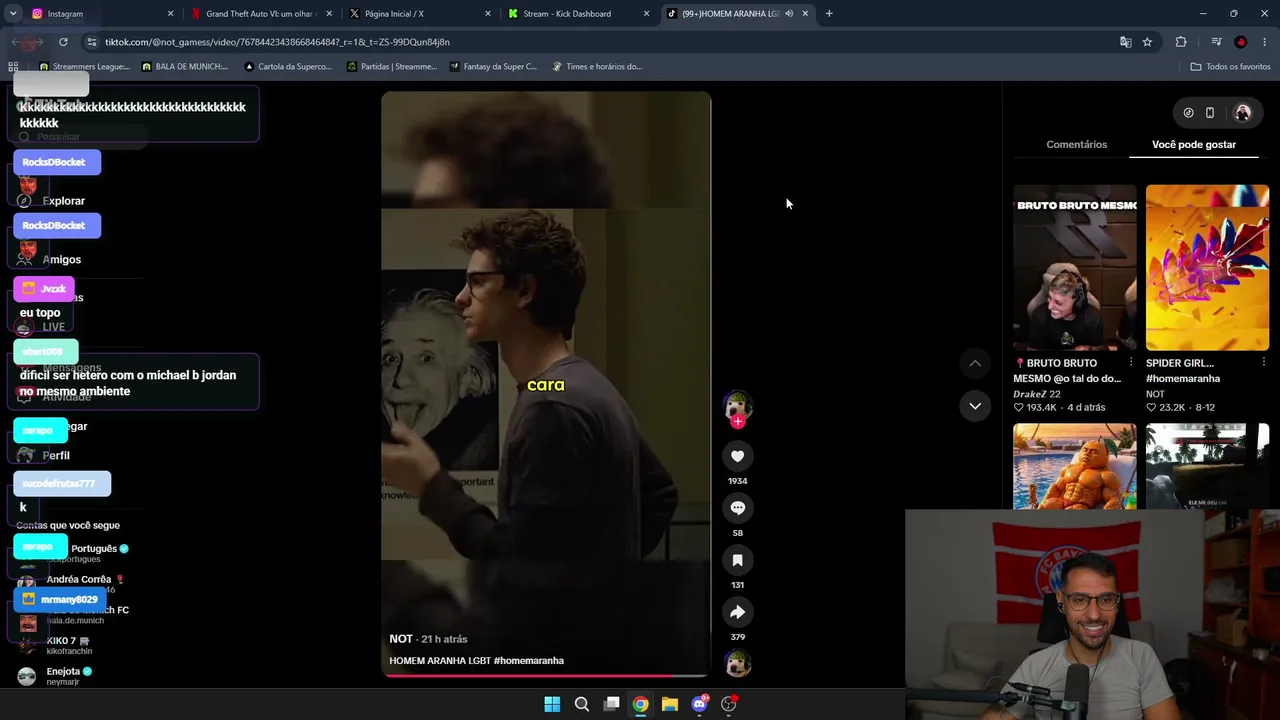Open OBS Studio from the taskbar
Screen dimensions: 1280x720
[729, 704]
